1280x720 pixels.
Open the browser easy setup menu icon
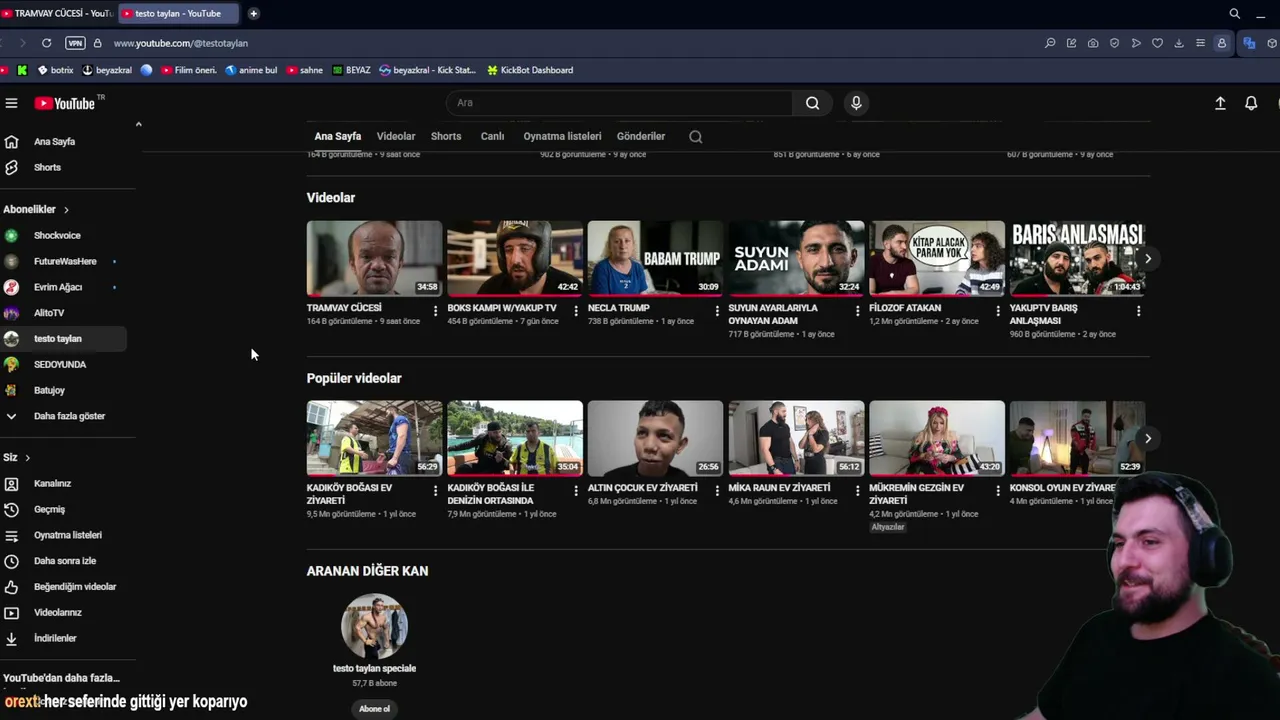click(x=1200, y=43)
